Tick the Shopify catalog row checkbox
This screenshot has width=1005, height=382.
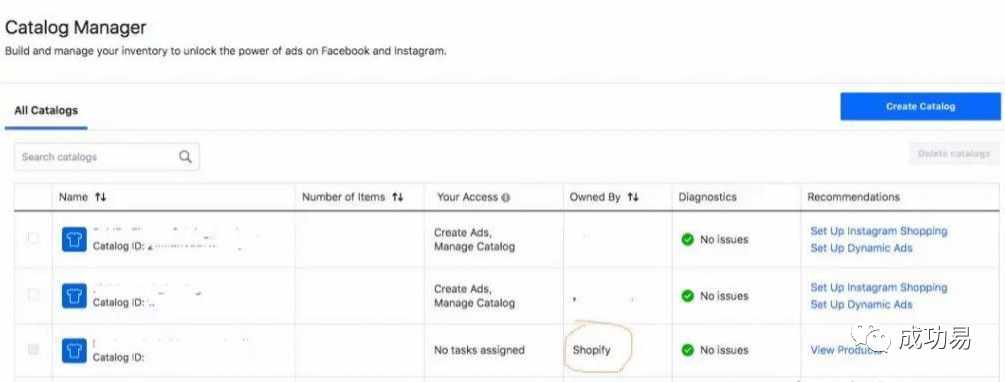click(33, 349)
